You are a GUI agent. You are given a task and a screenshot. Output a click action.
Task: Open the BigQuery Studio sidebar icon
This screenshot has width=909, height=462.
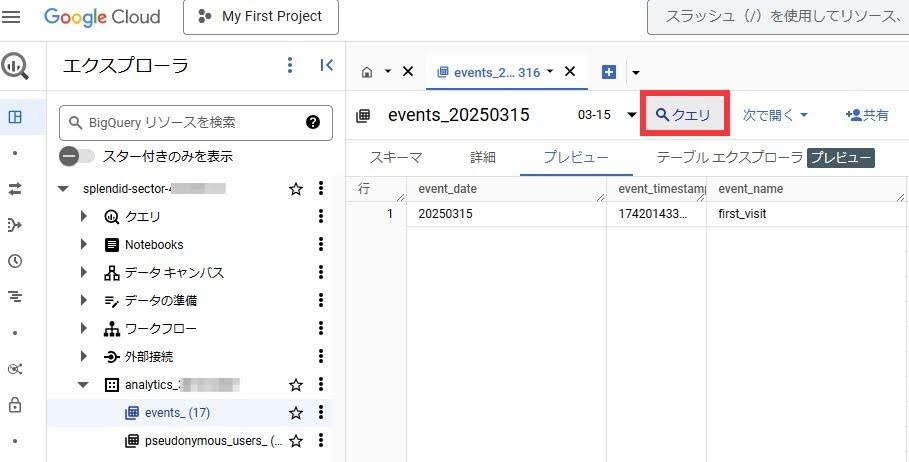[15, 117]
